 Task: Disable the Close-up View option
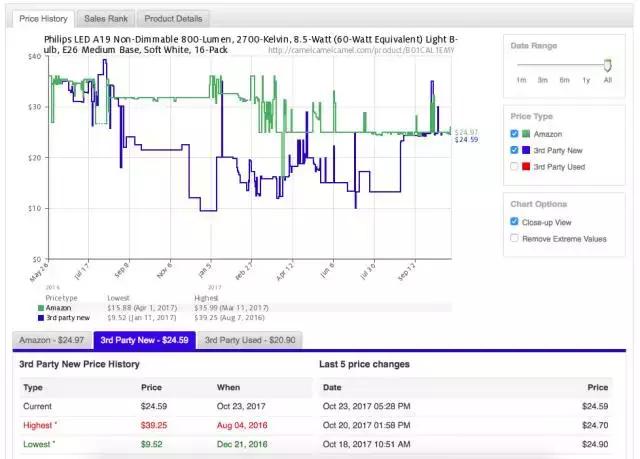point(514,222)
